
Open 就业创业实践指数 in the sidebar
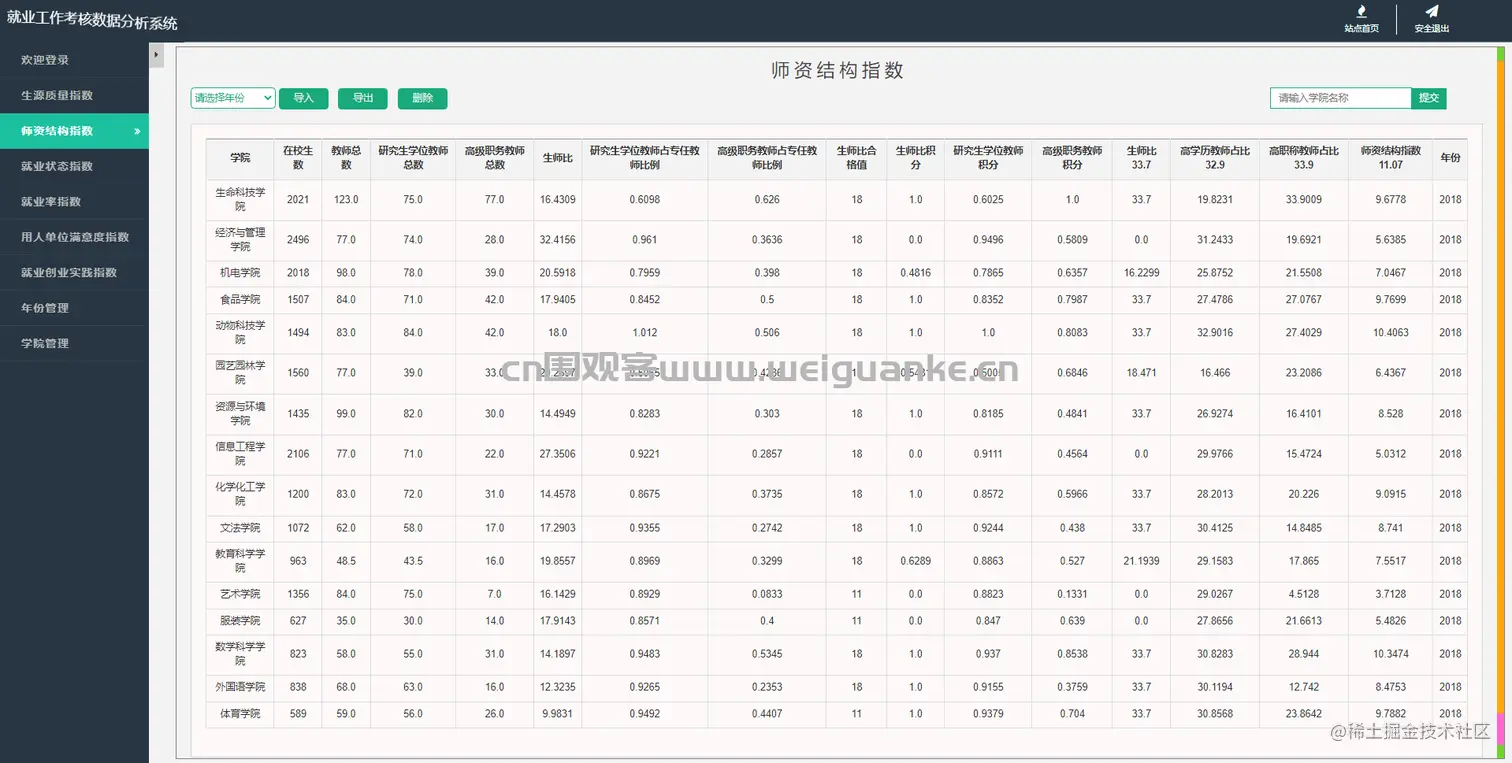tap(74, 272)
